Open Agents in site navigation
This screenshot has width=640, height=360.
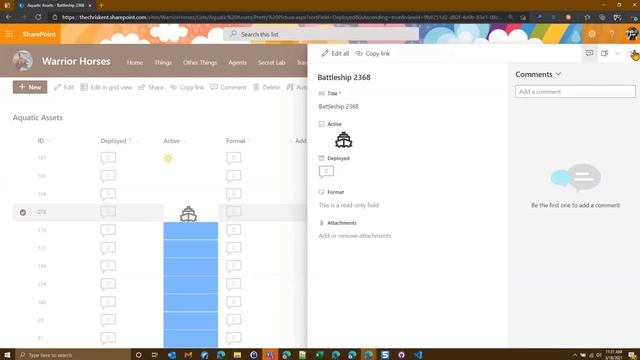coord(237,62)
